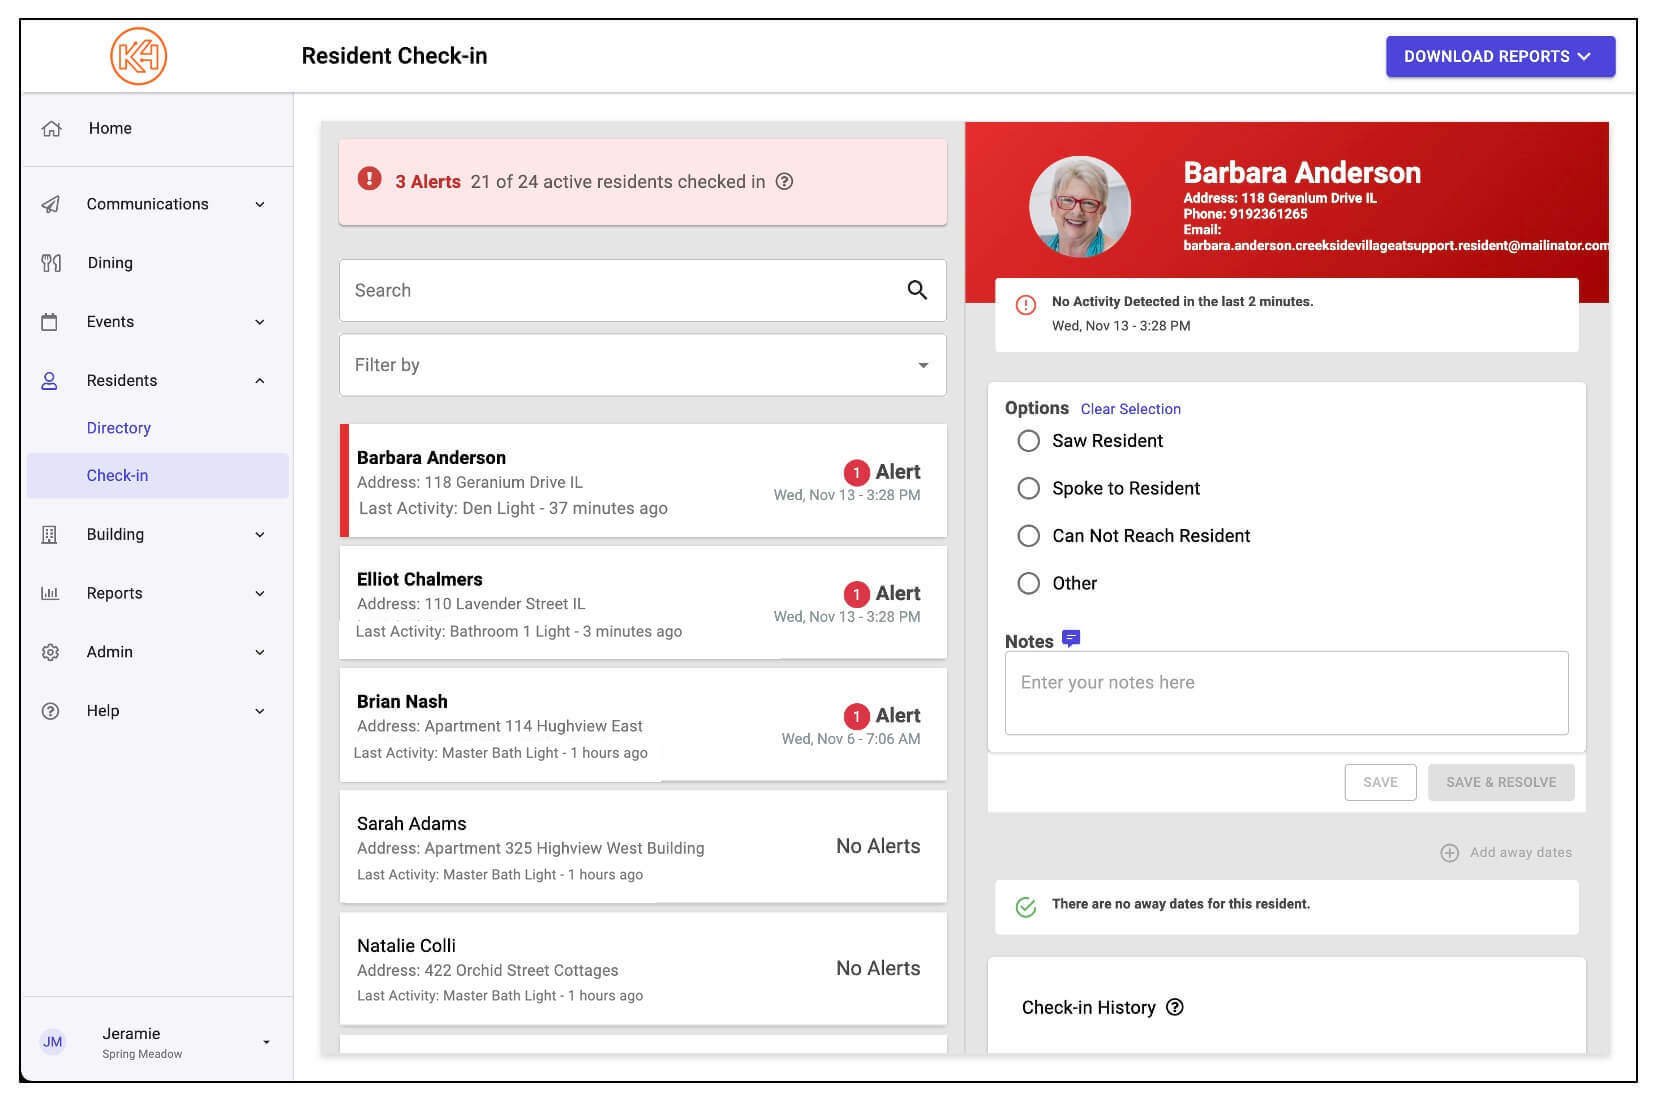The image size is (1658, 1102).
Task: Collapse the Residents section
Action: click(x=261, y=380)
